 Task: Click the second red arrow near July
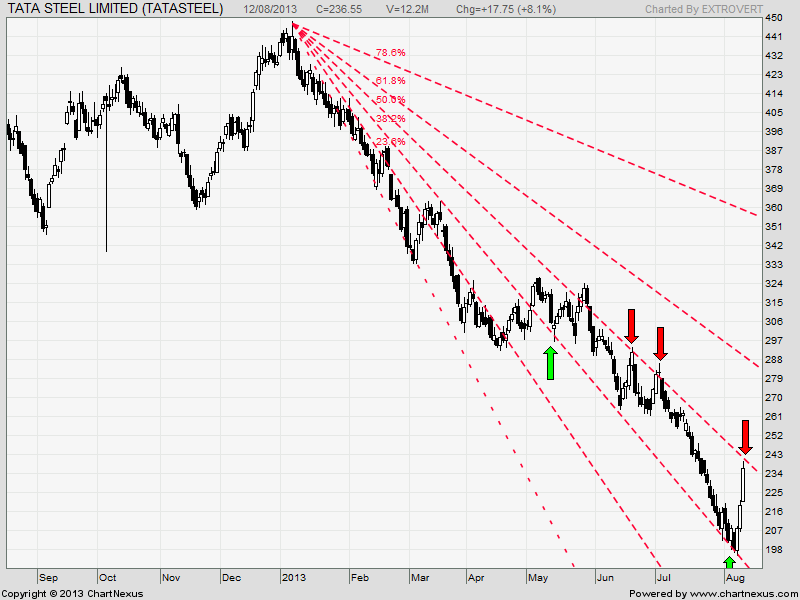point(662,340)
